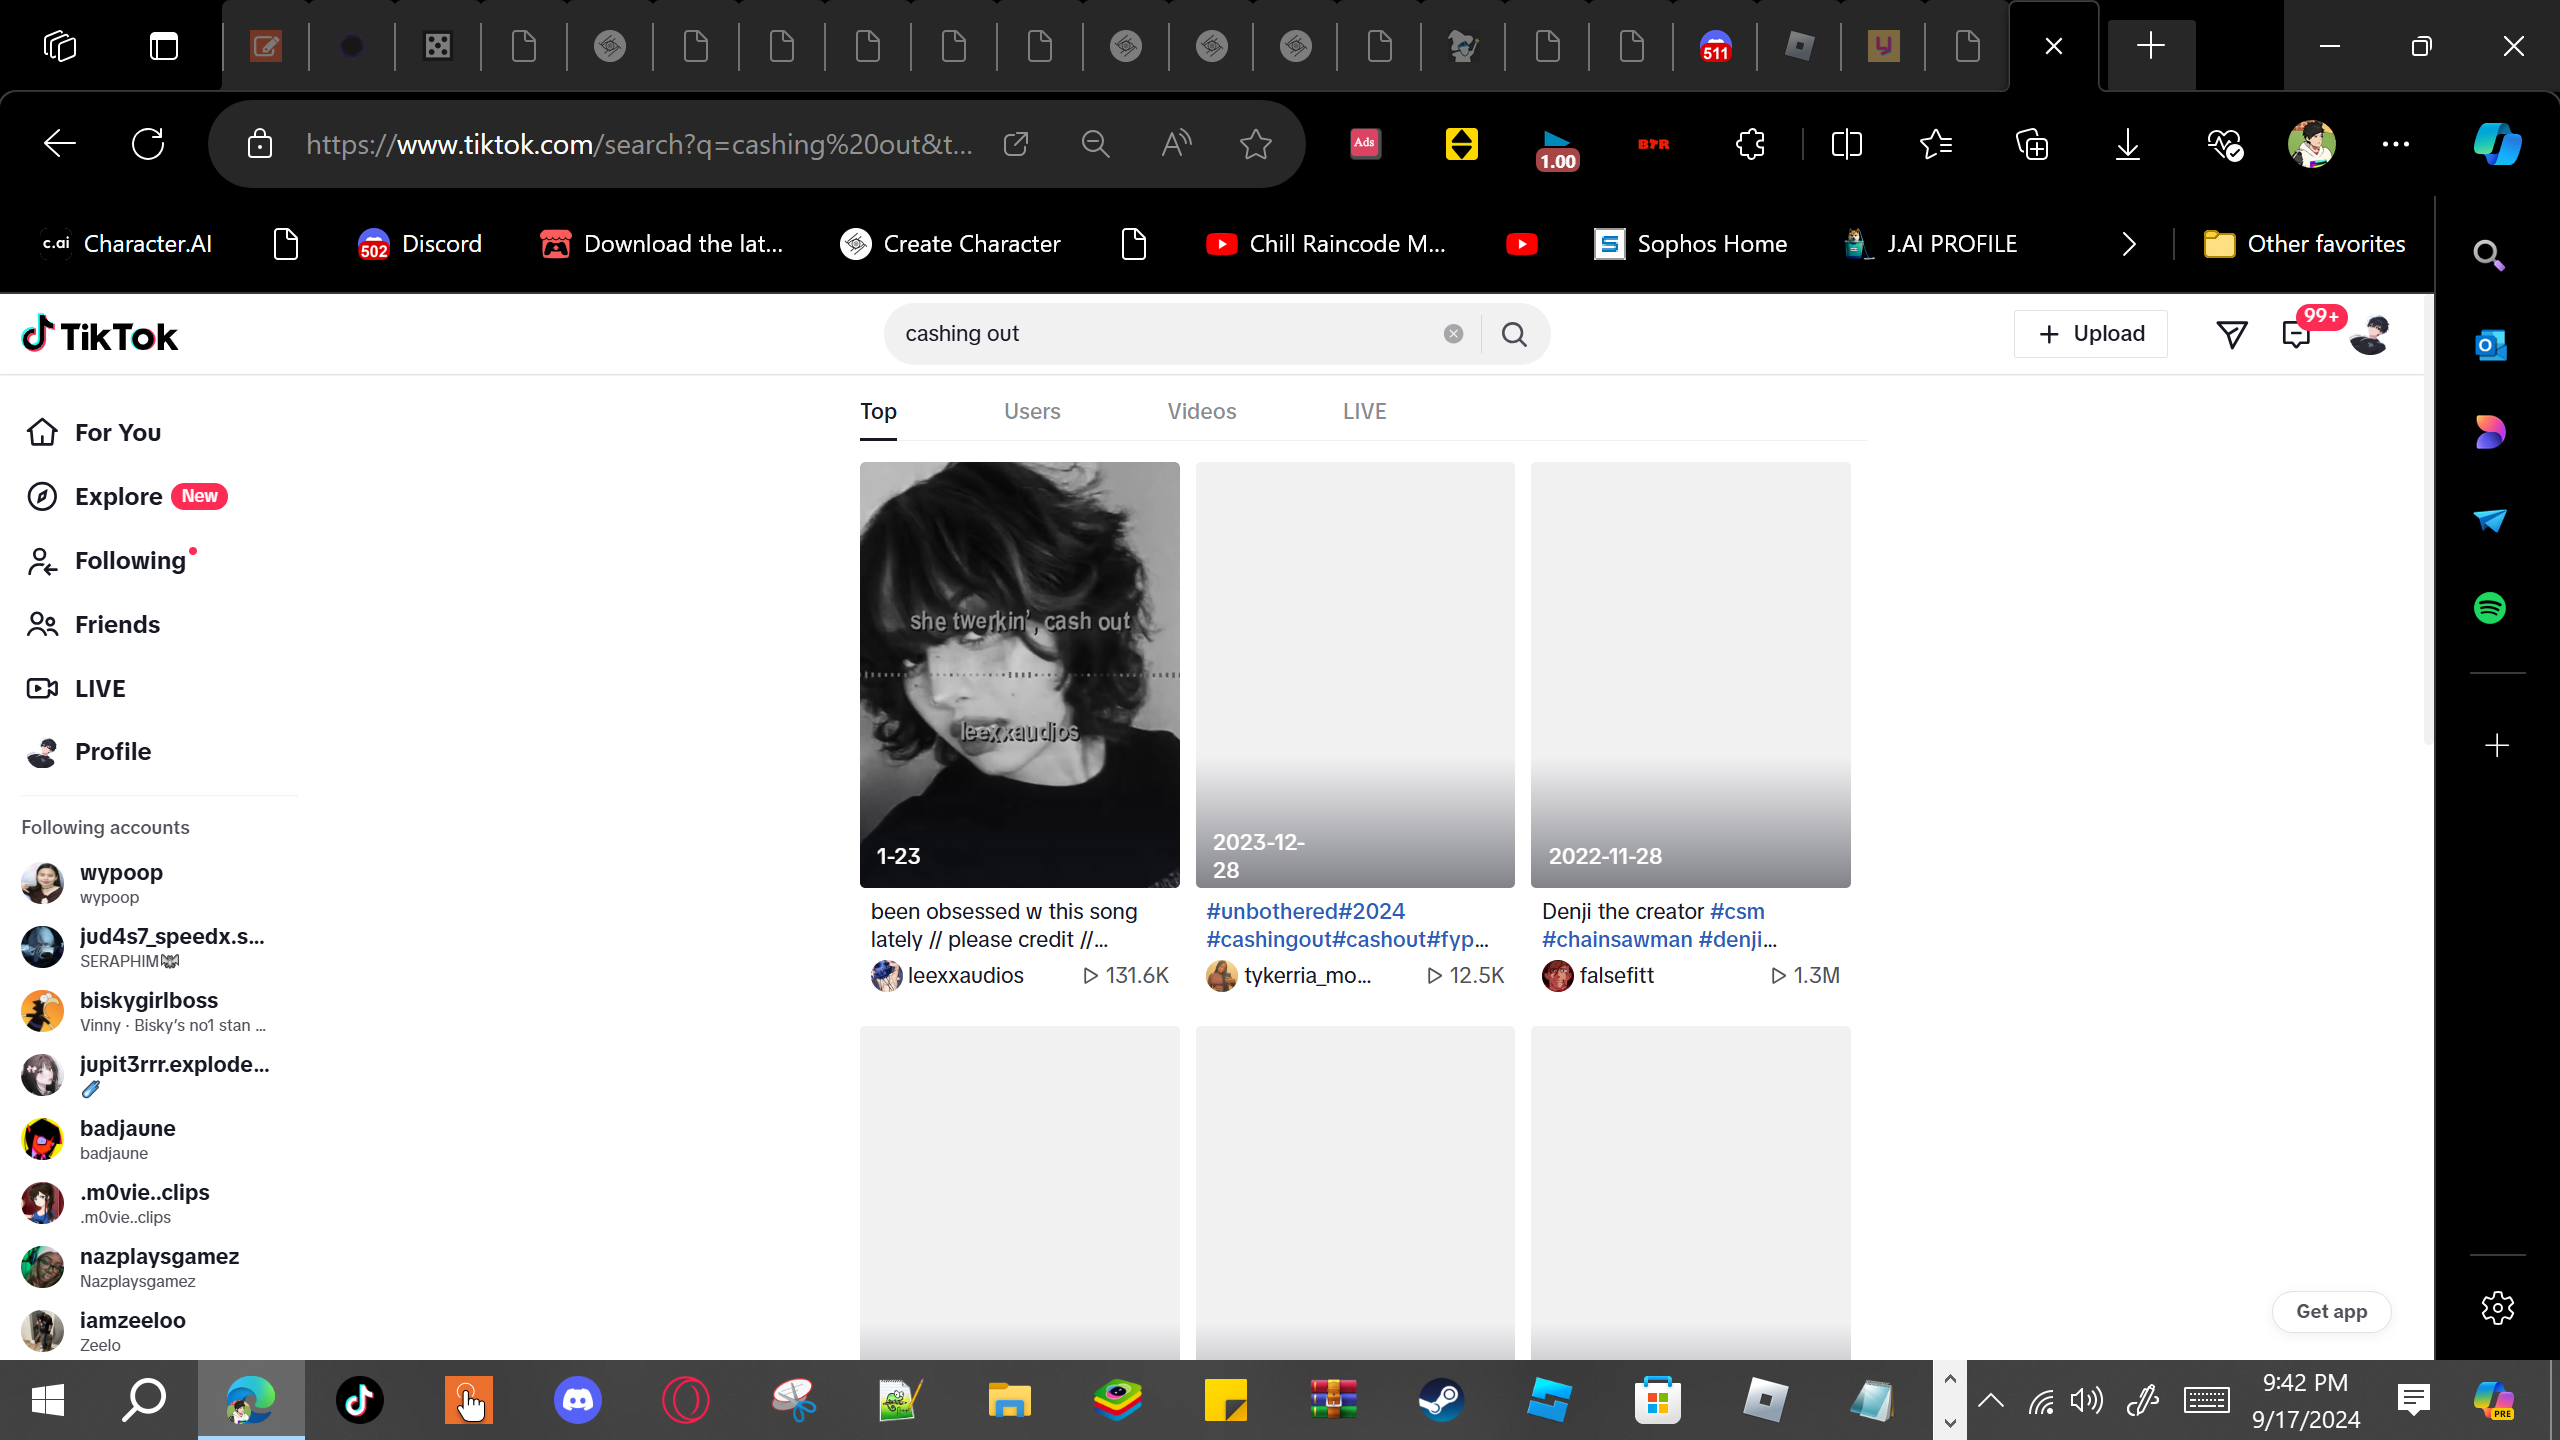Switch to the Users tab
Image resolution: width=2560 pixels, height=1440 pixels.
click(1032, 412)
